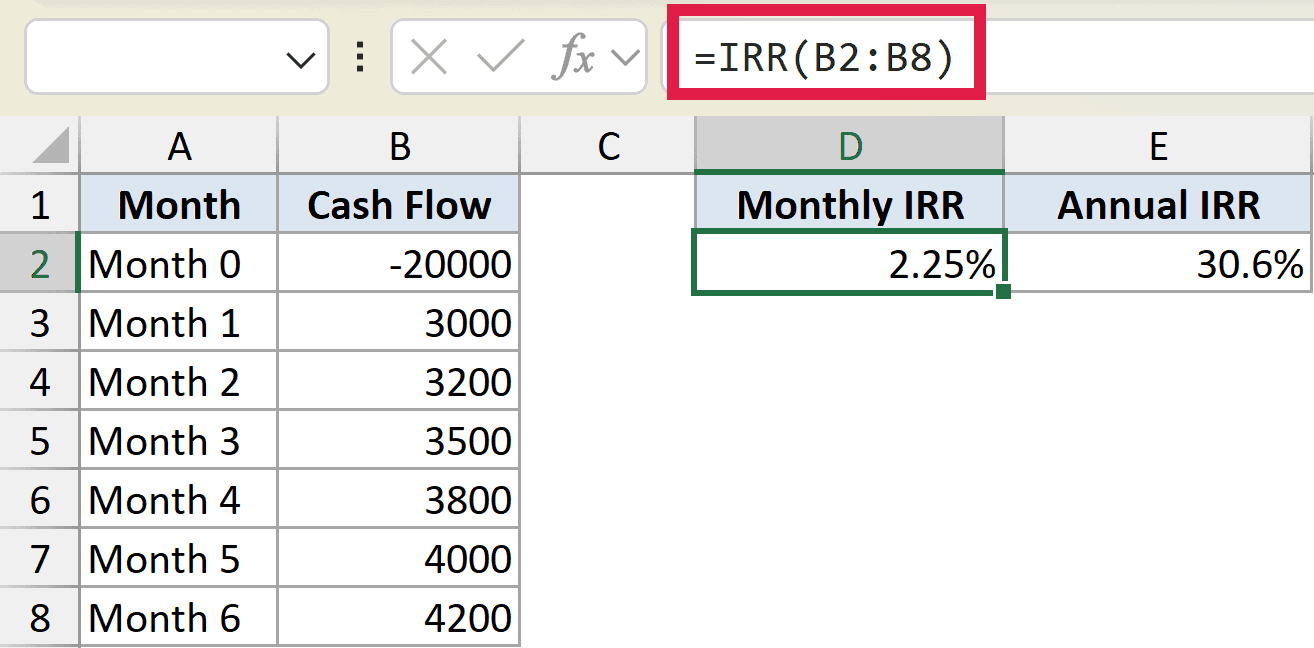This screenshot has height=648, width=1314.
Task: Select row 5 header
Action: point(39,441)
